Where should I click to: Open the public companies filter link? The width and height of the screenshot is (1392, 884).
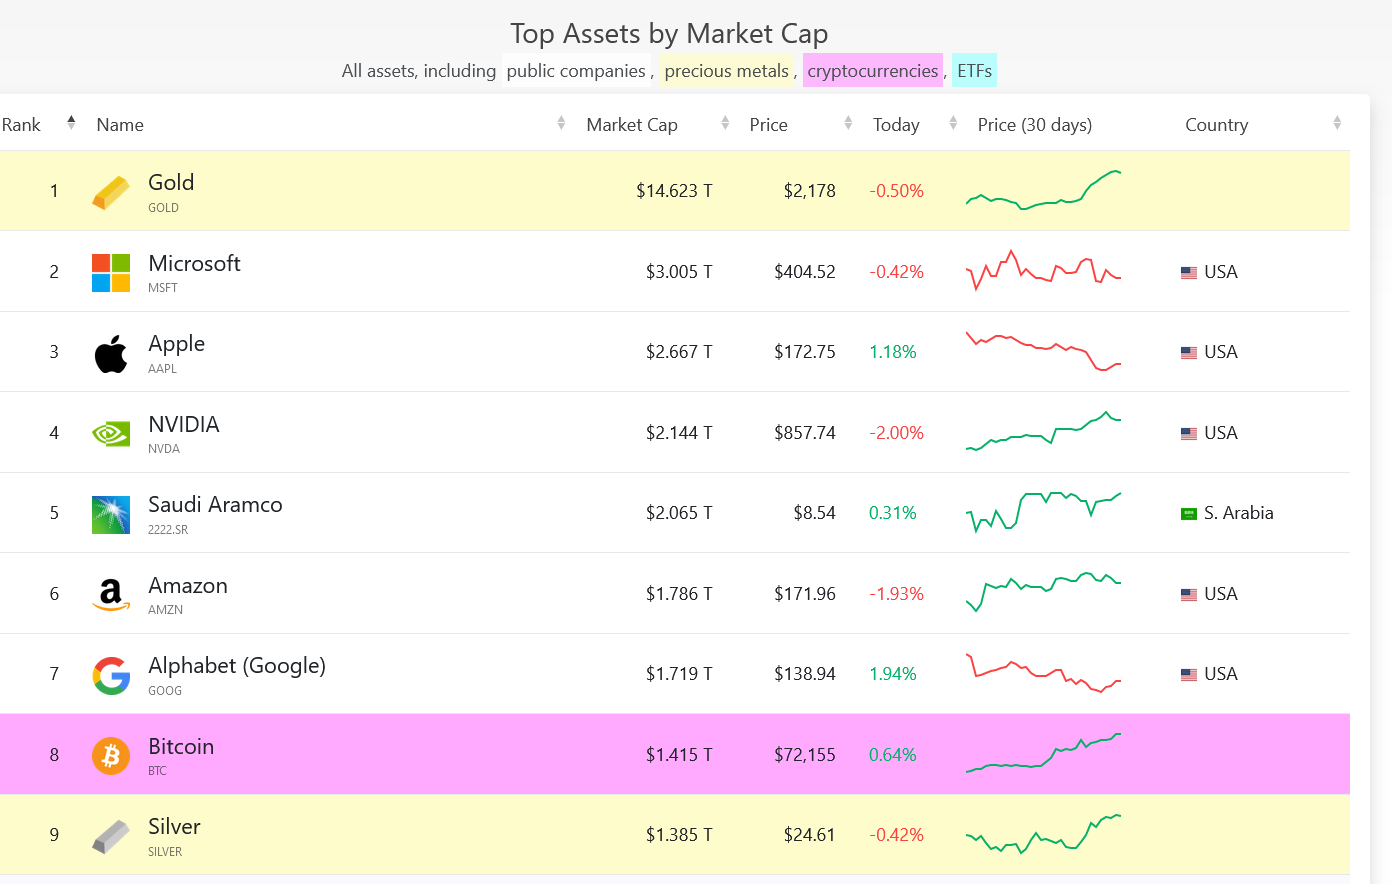pyautogui.click(x=576, y=71)
